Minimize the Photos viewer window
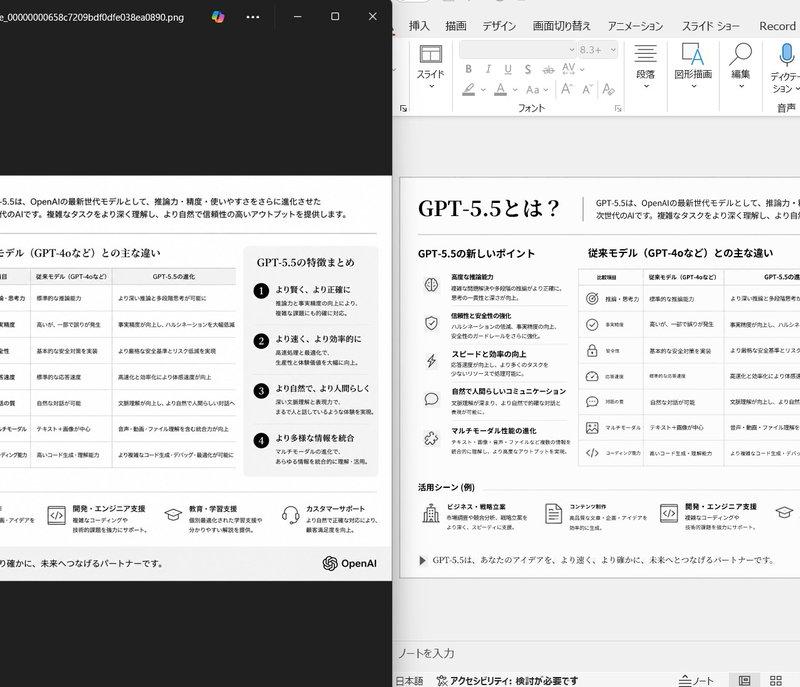 (297, 17)
